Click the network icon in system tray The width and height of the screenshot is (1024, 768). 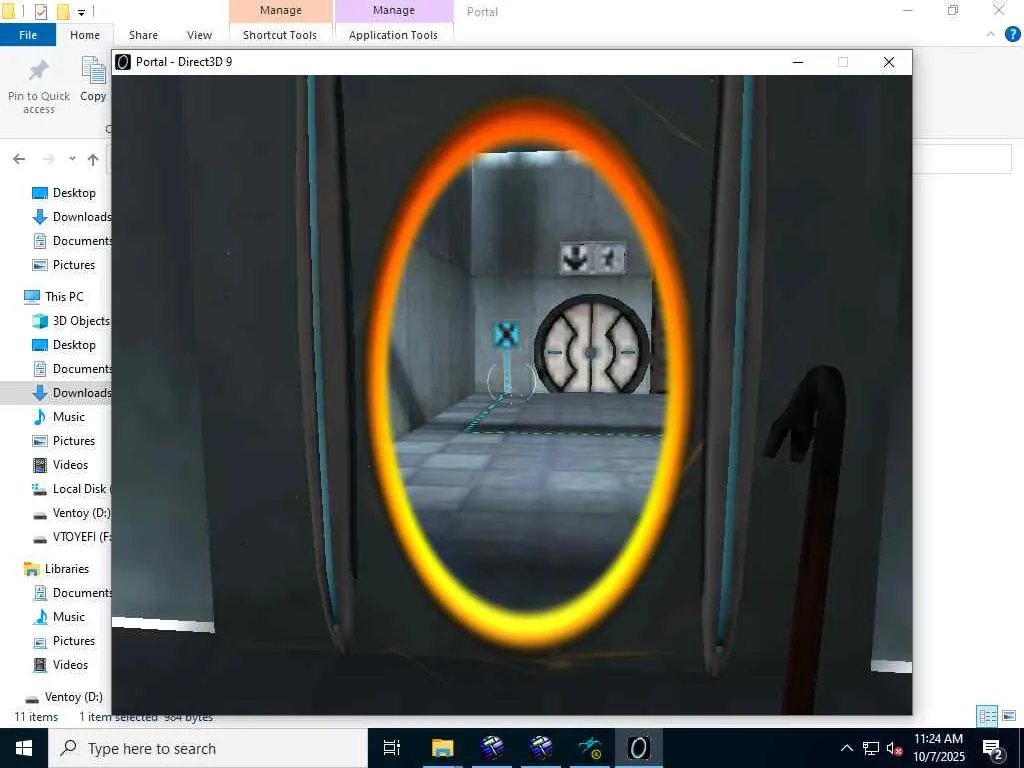coord(871,748)
